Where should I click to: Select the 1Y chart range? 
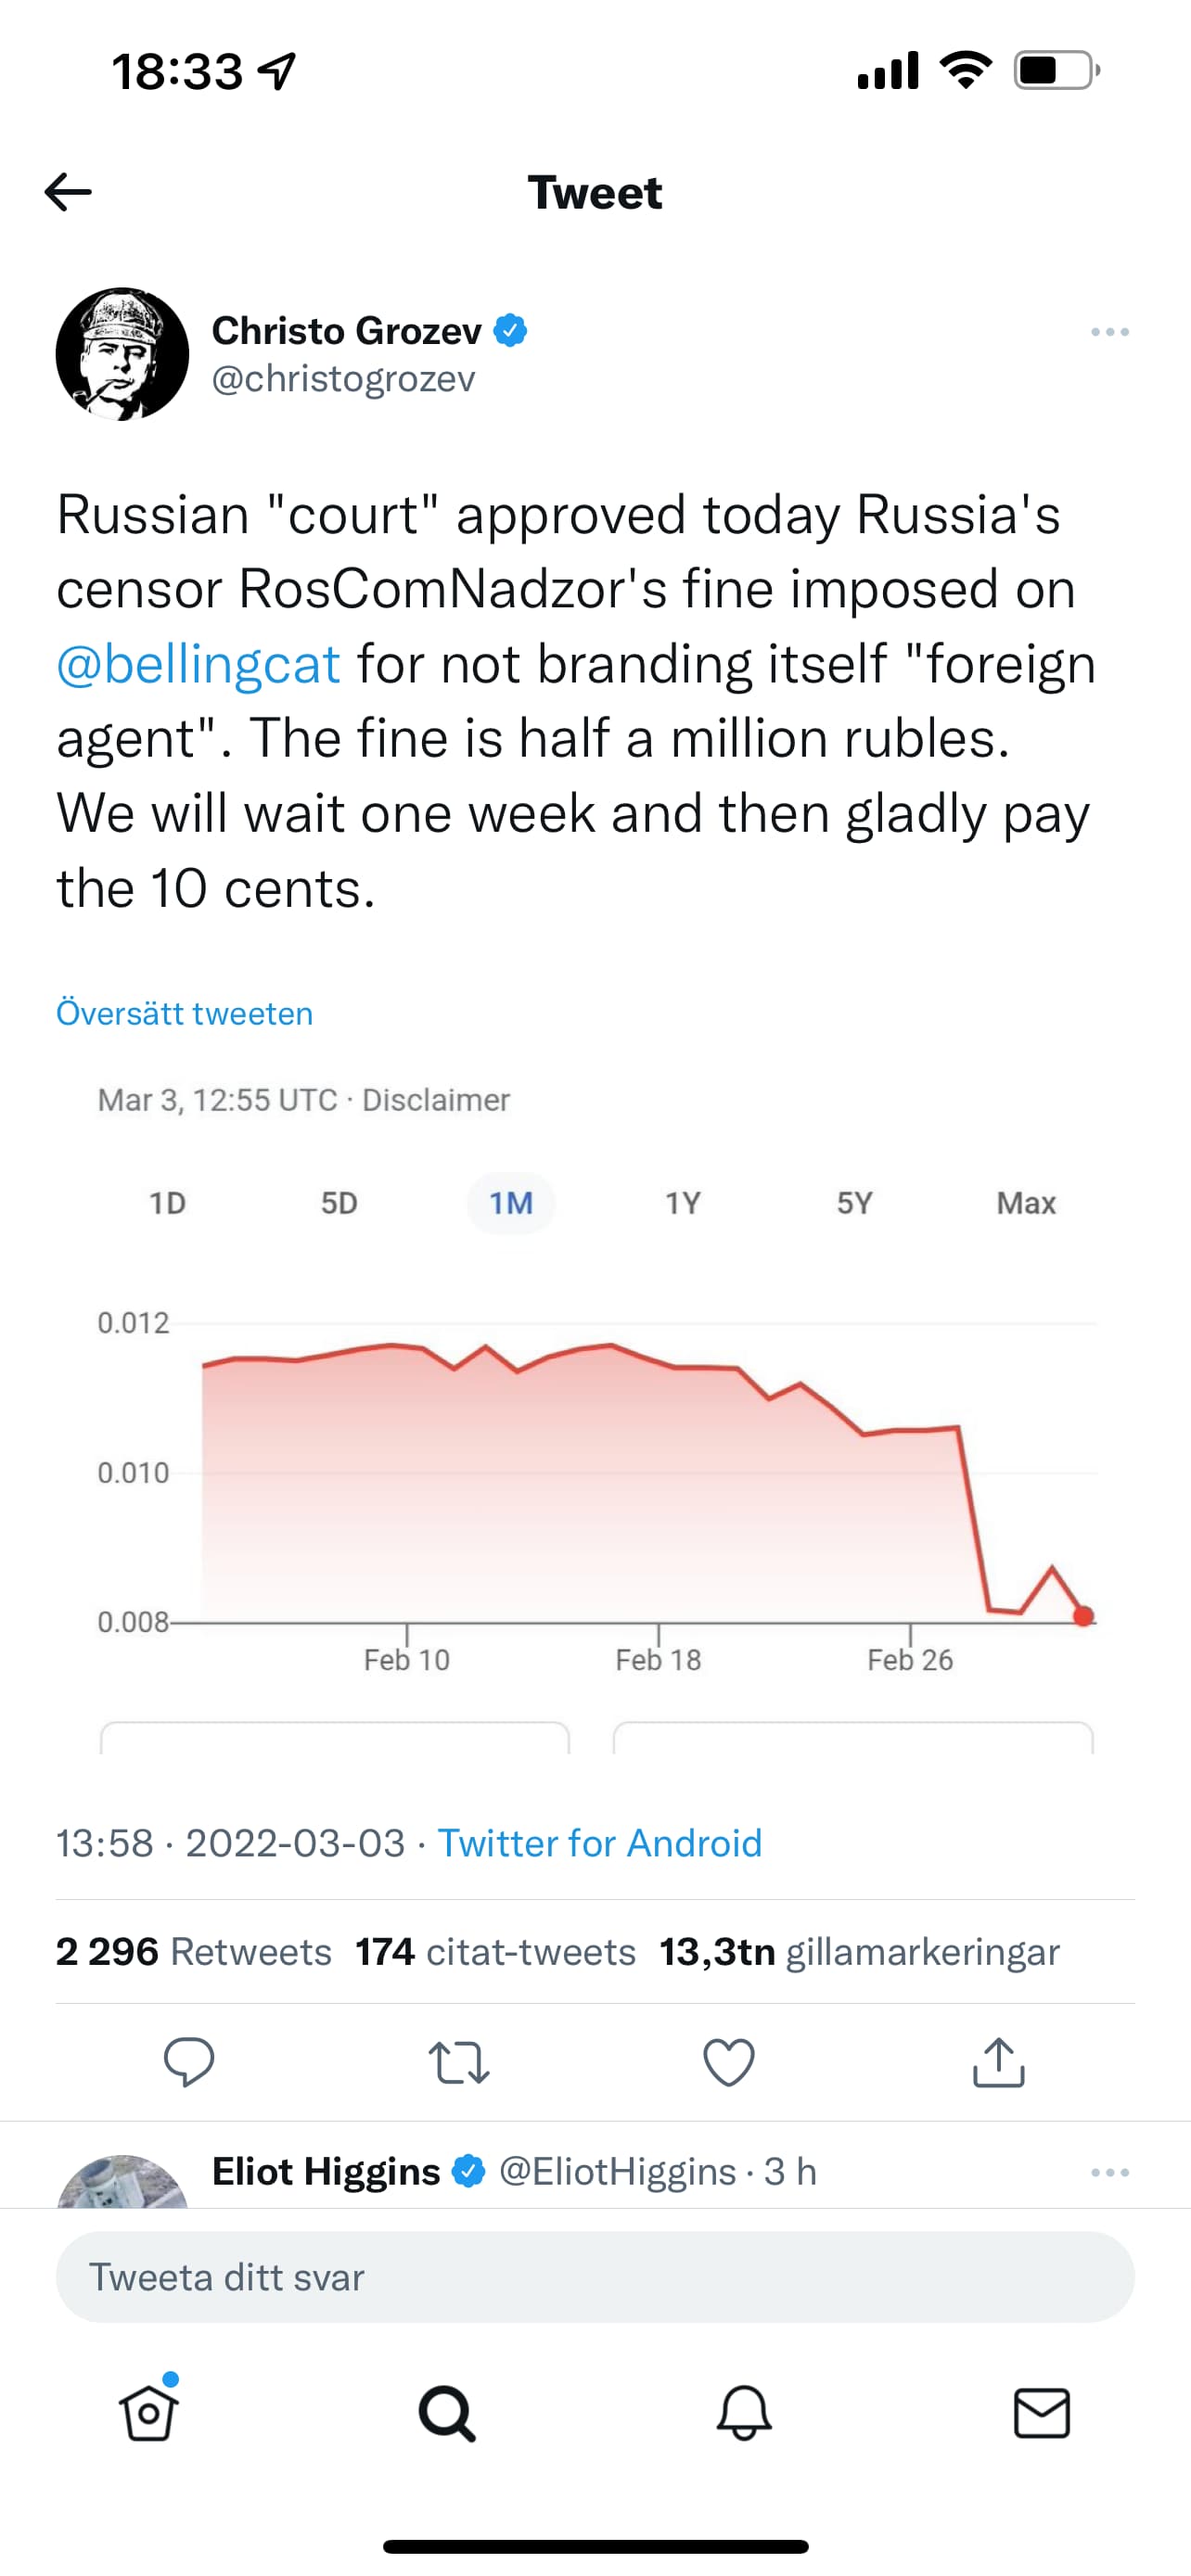point(683,1203)
